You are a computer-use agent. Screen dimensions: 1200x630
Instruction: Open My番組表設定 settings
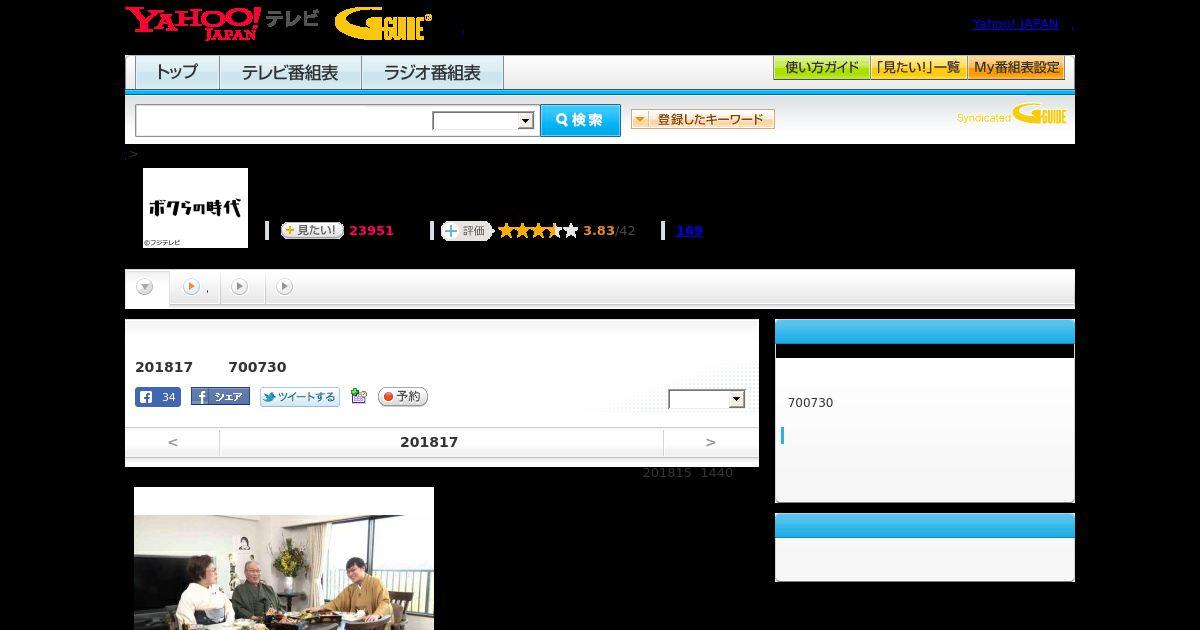tap(1016, 68)
